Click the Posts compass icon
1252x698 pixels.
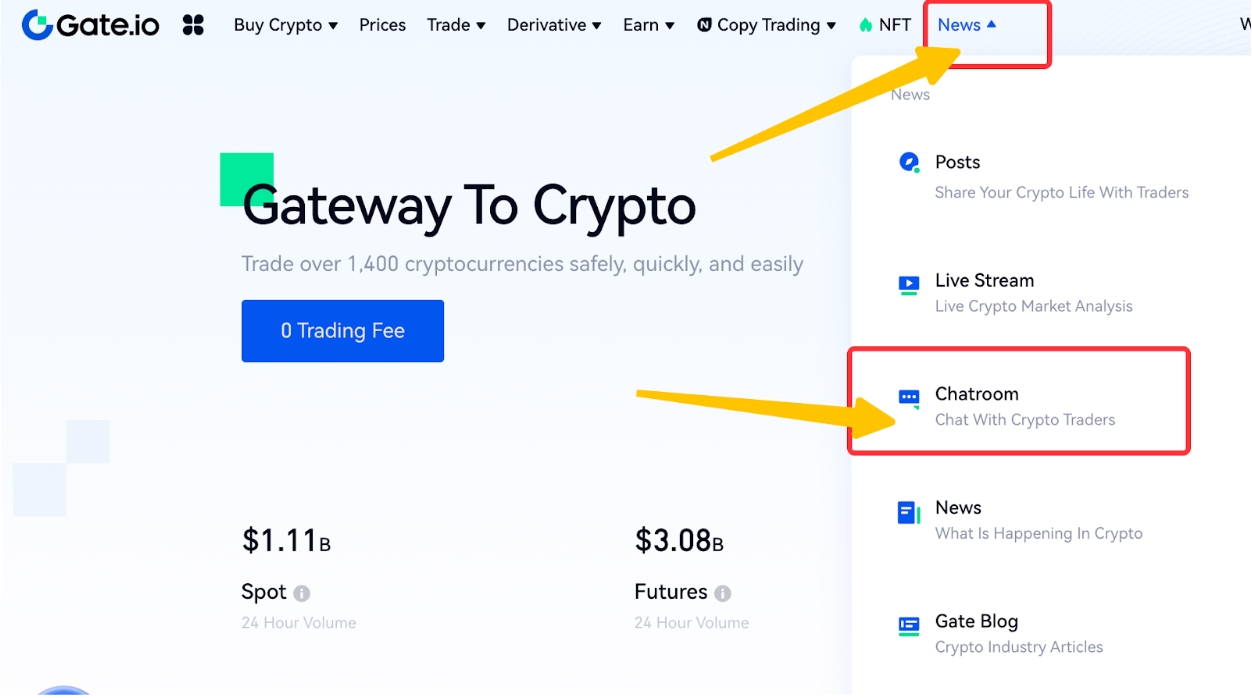[x=909, y=162]
